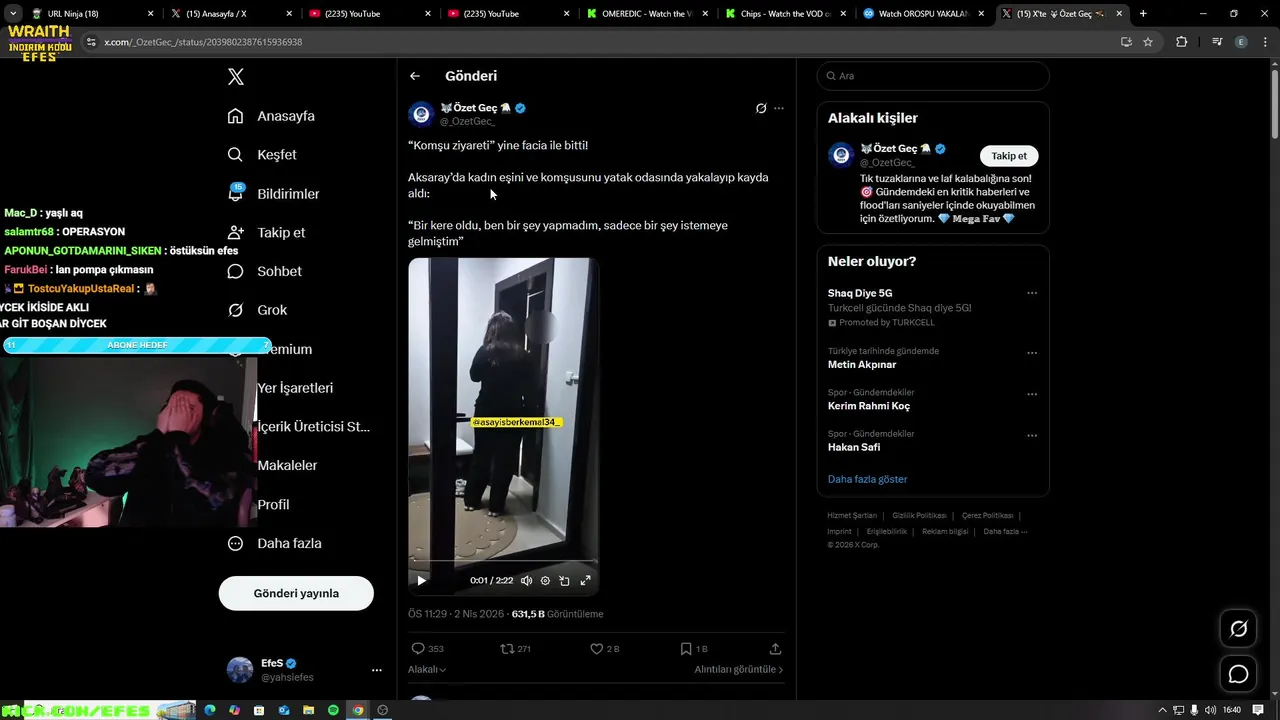Open Sohbet chat in the sidebar
This screenshot has height=720, width=1280.
264,271
